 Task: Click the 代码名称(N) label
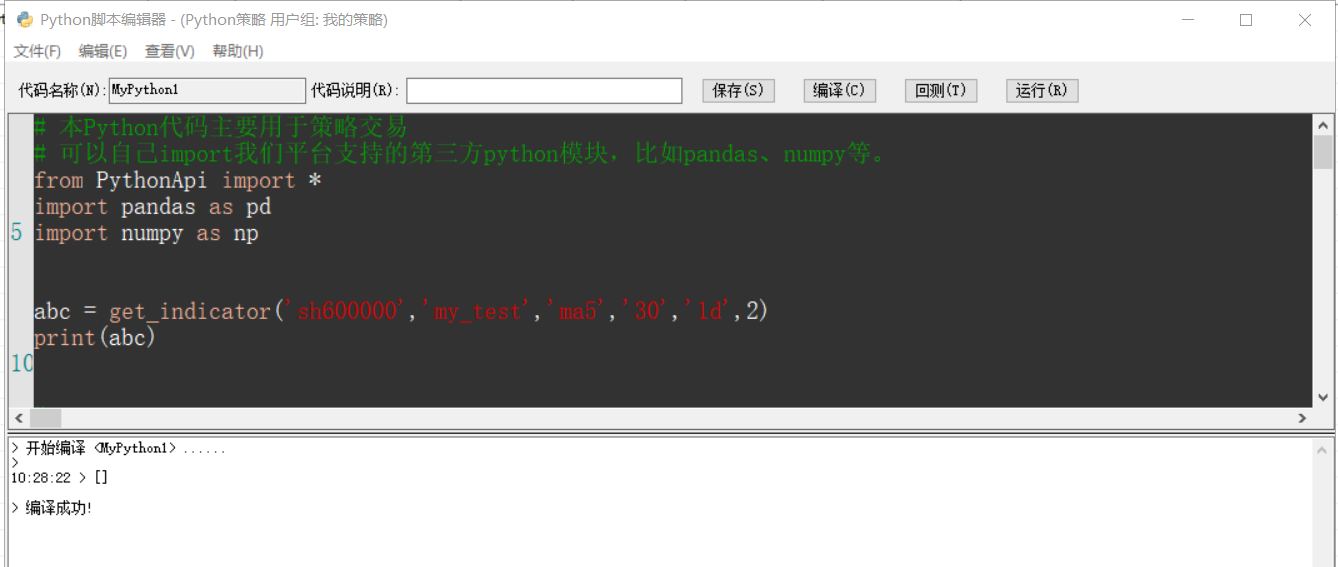point(62,90)
